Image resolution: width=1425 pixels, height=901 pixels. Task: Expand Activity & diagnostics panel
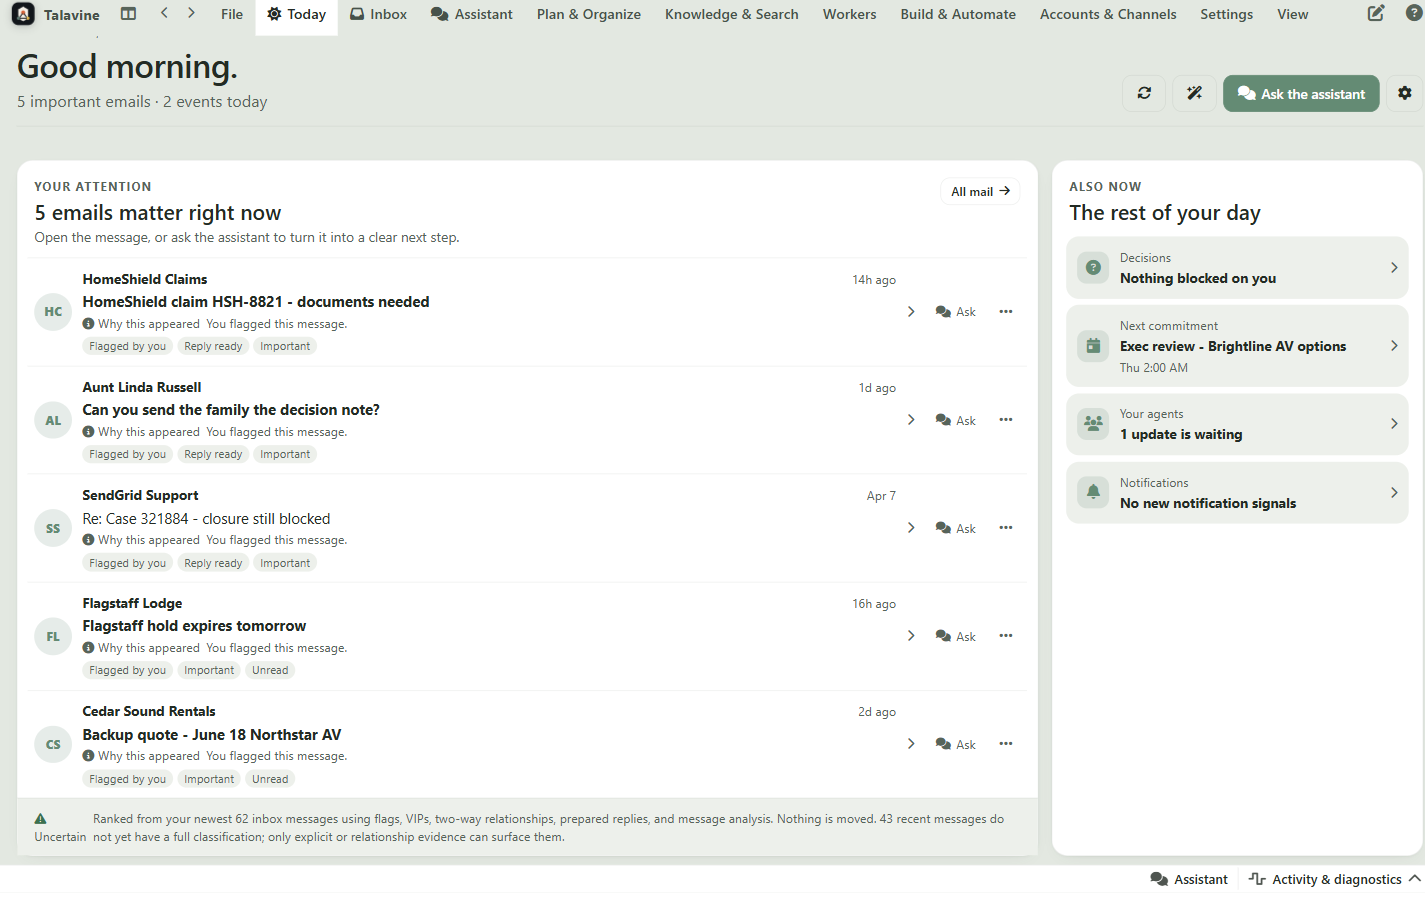pos(1335,879)
